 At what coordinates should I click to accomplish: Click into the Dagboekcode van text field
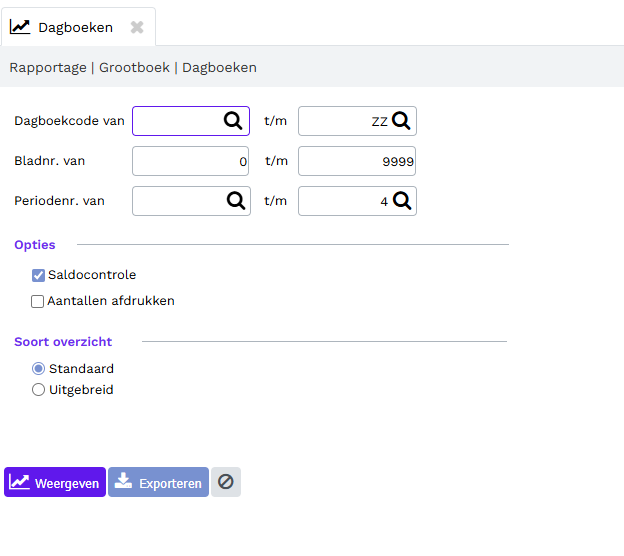click(178, 121)
